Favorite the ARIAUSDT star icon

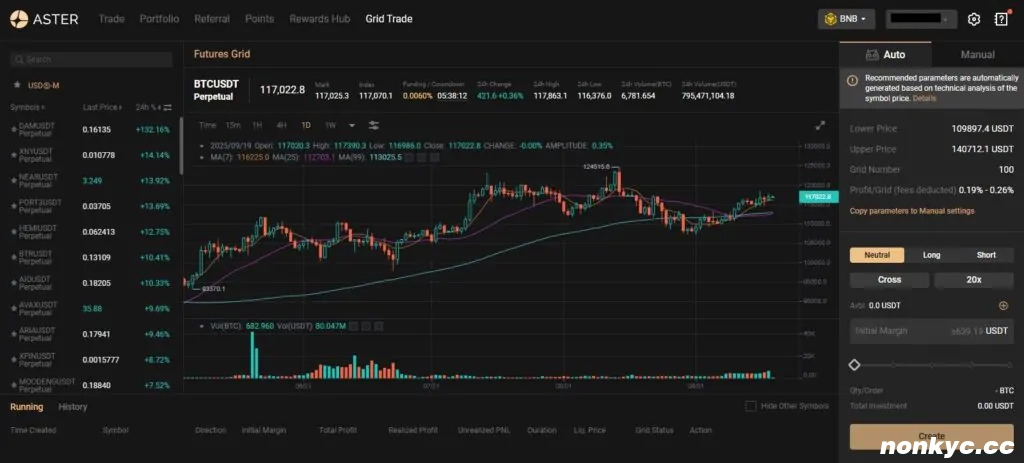[14, 333]
